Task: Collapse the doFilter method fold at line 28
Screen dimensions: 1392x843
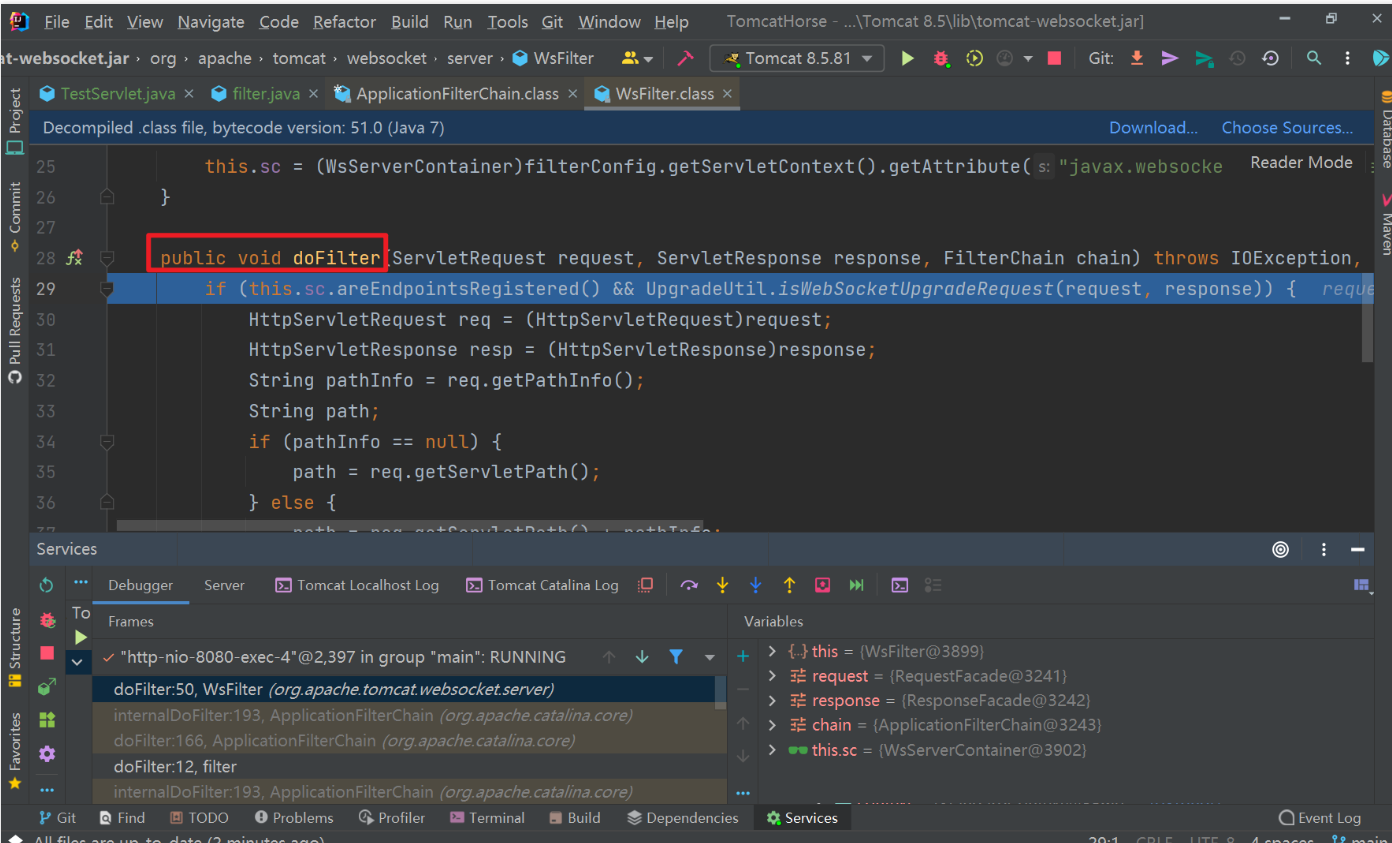Action: [107, 258]
